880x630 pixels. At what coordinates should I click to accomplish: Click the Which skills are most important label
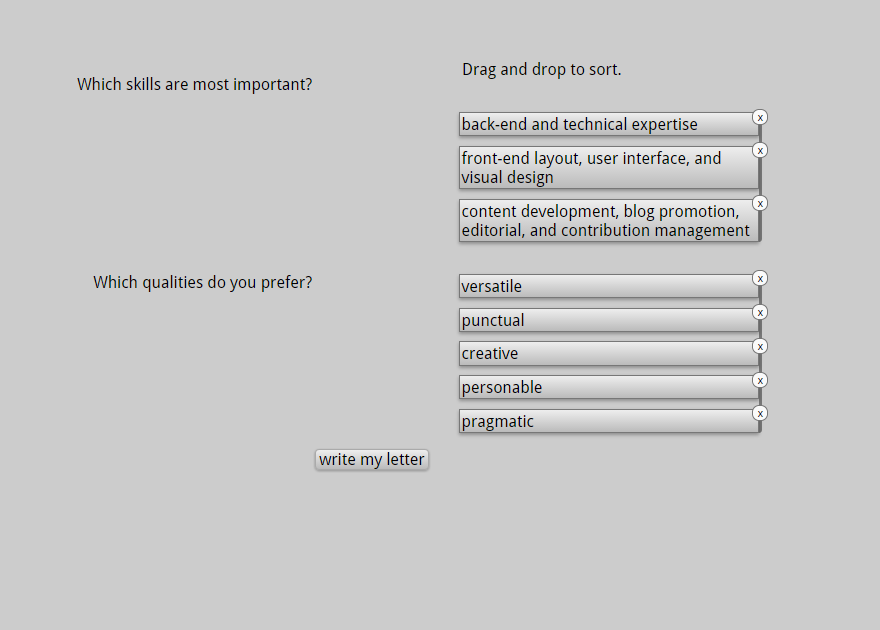point(195,84)
